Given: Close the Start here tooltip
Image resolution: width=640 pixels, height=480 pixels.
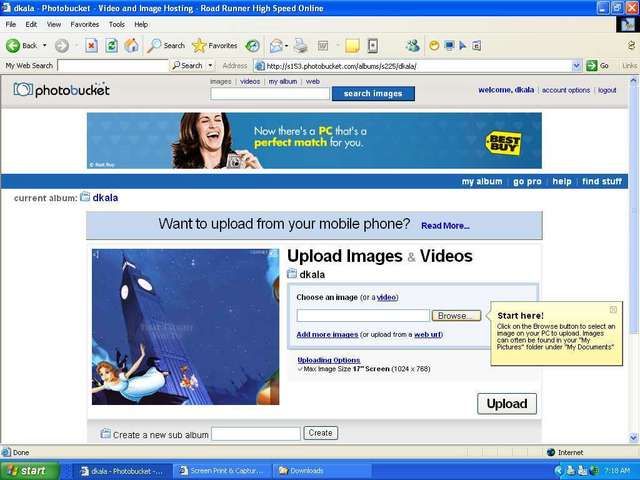Looking at the screenshot, I should click(x=613, y=310).
